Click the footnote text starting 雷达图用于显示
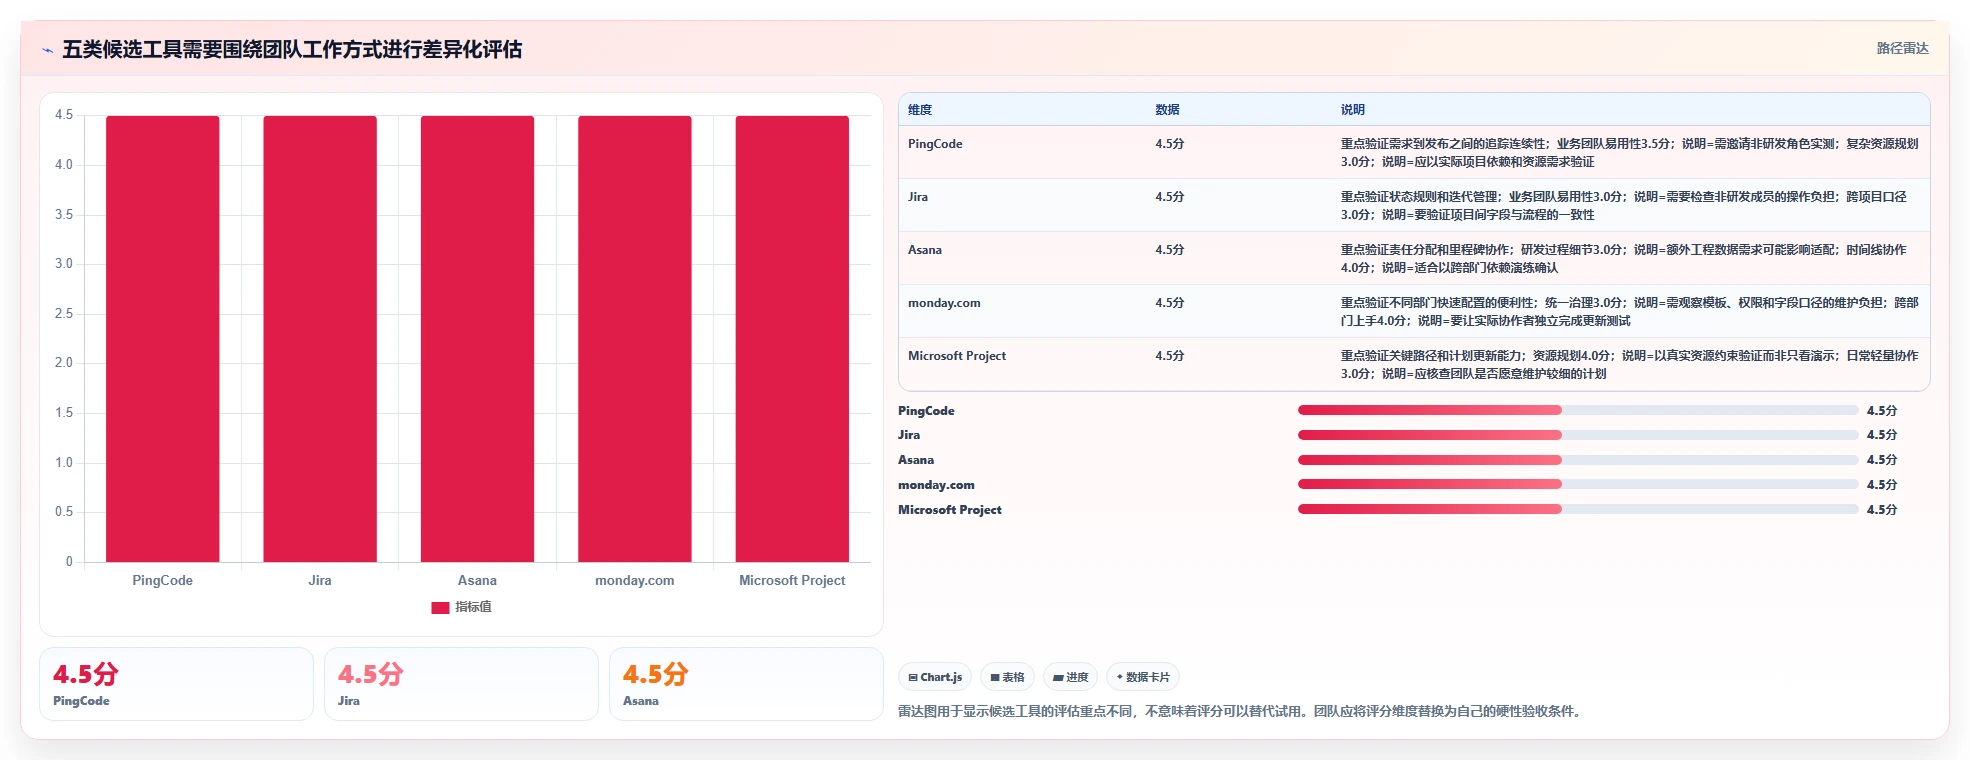Screen dimensions: 1970x760 1241,712
